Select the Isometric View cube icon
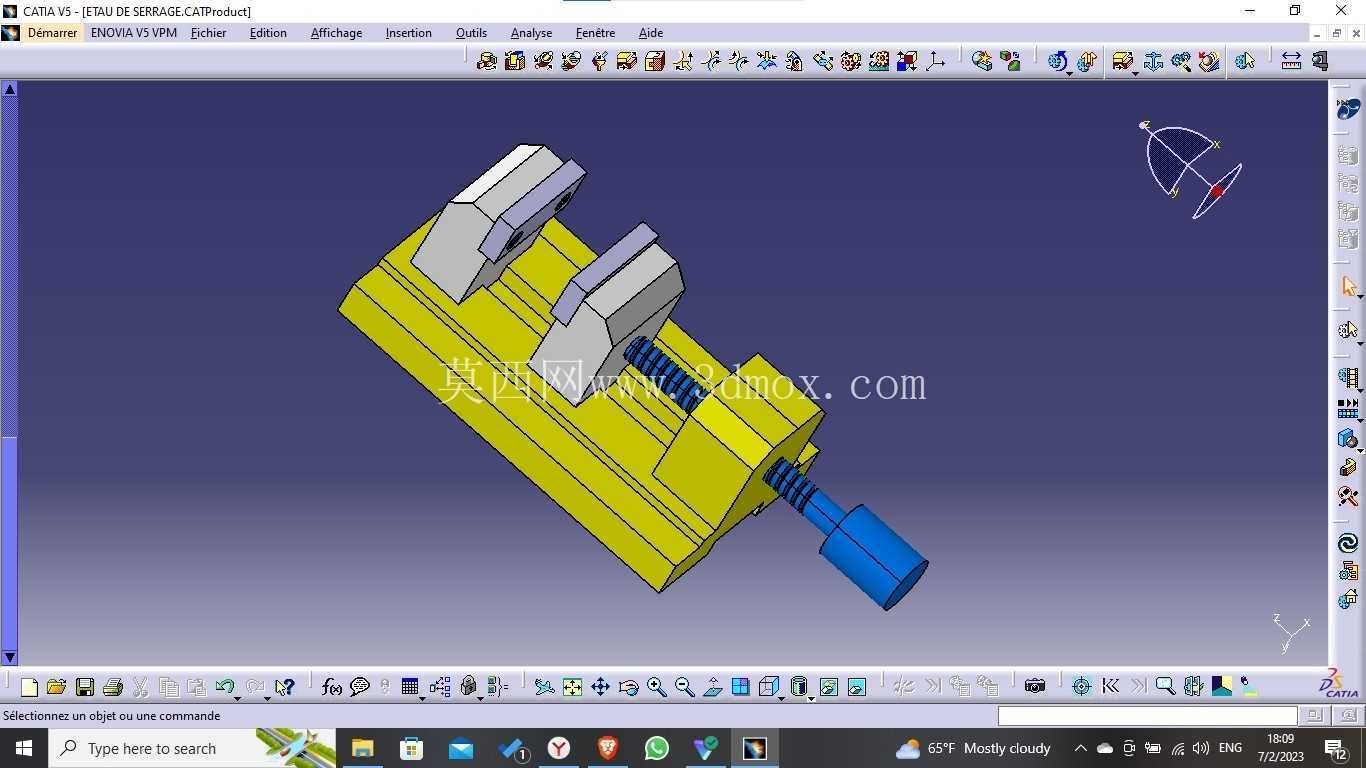 768,687
